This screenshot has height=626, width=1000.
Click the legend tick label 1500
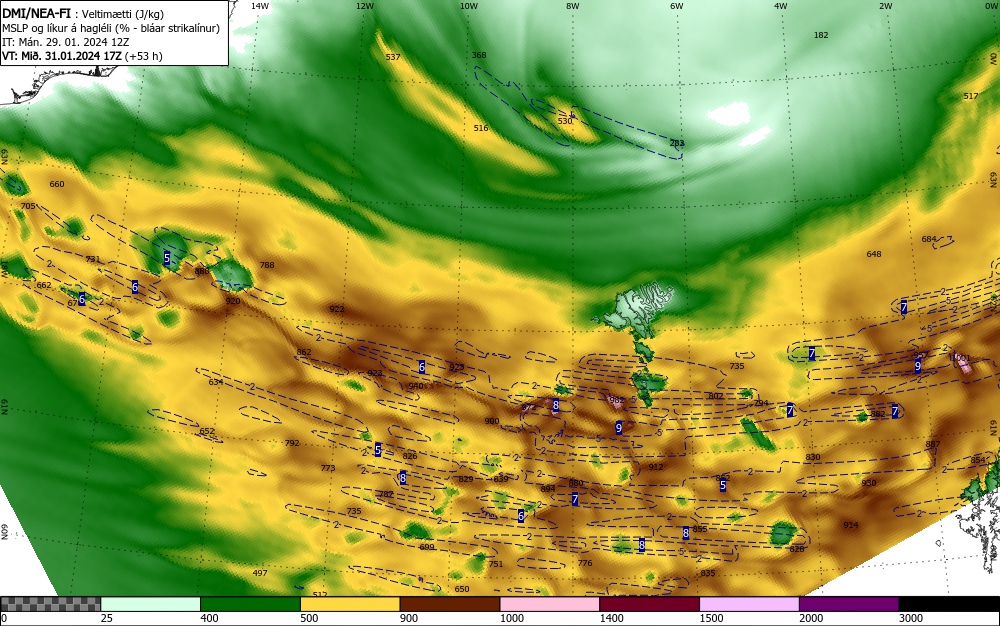[711, 618]
